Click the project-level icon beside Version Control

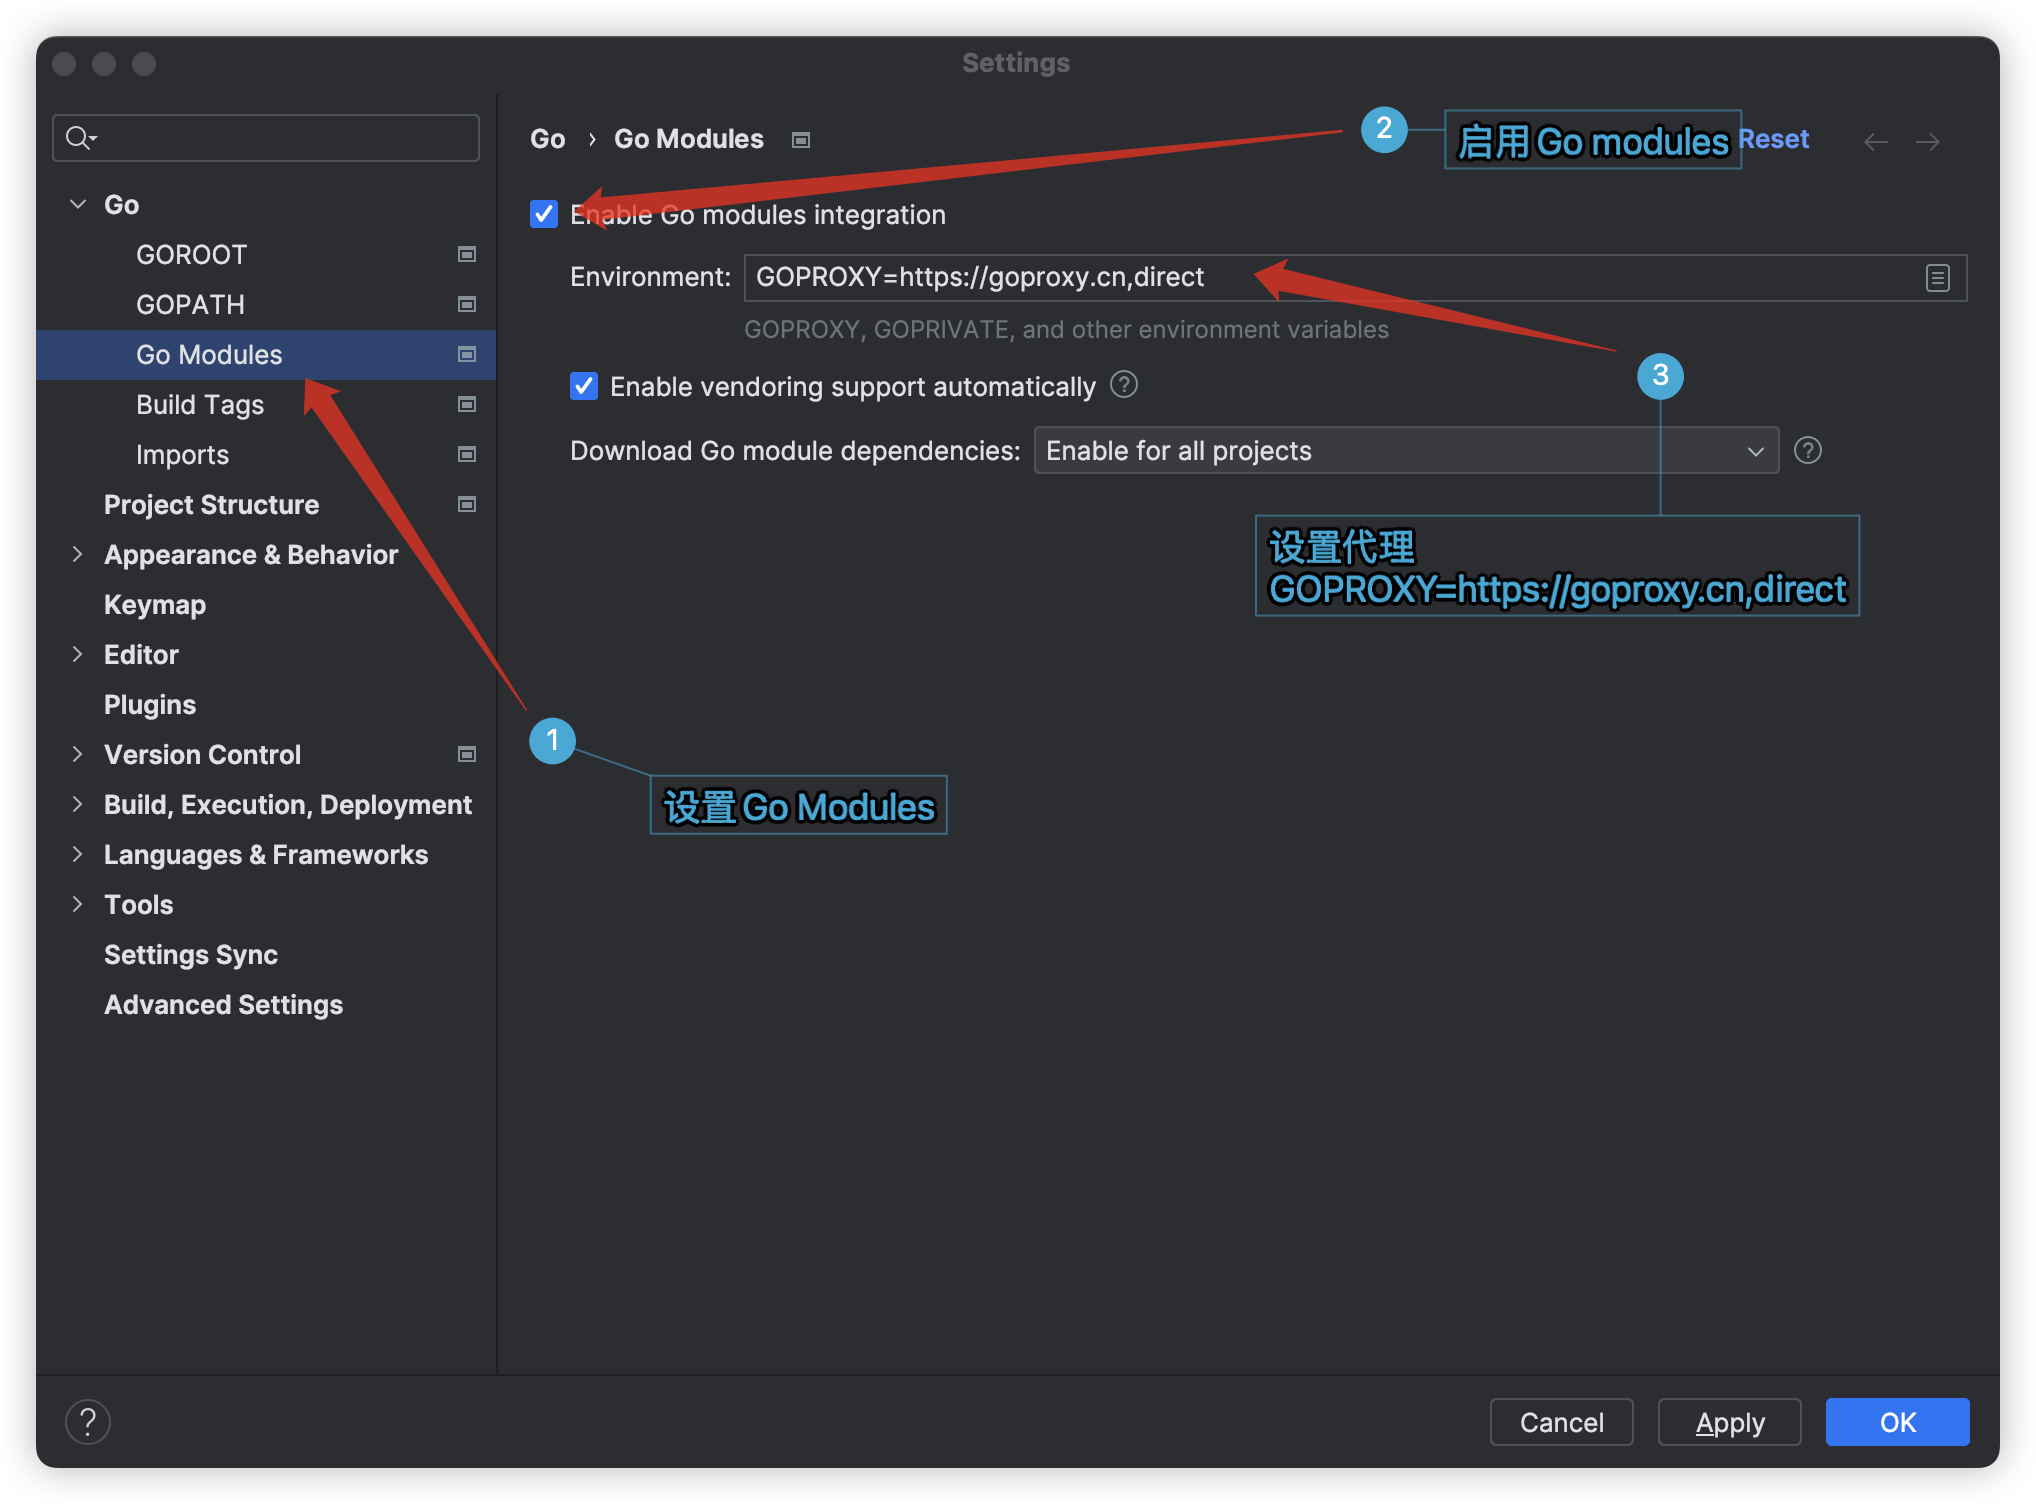click(466, 754)
